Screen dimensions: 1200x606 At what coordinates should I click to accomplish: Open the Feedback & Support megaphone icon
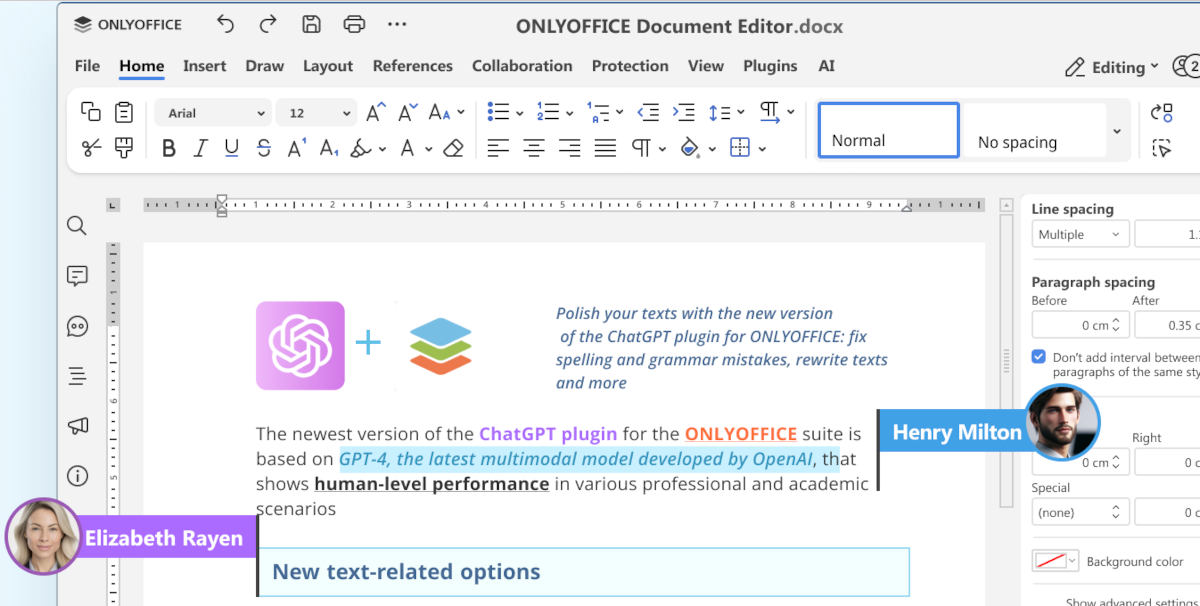point(76,426)
